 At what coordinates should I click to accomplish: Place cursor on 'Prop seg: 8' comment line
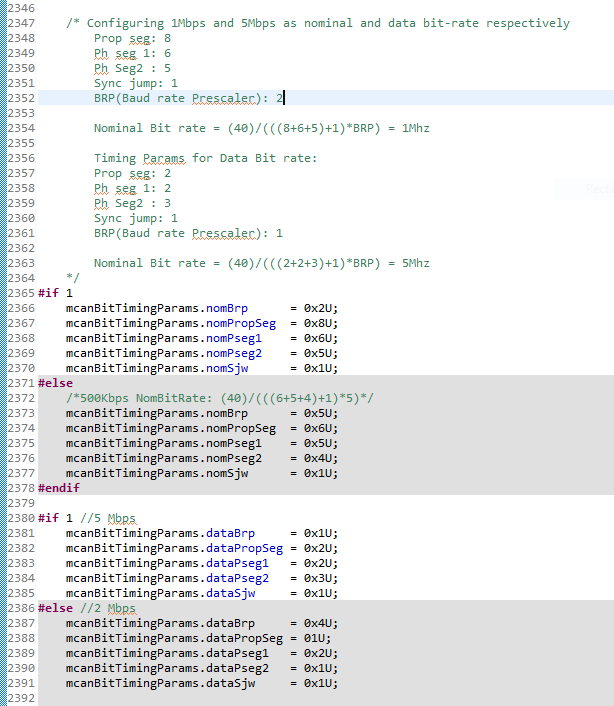coord(132,38)
